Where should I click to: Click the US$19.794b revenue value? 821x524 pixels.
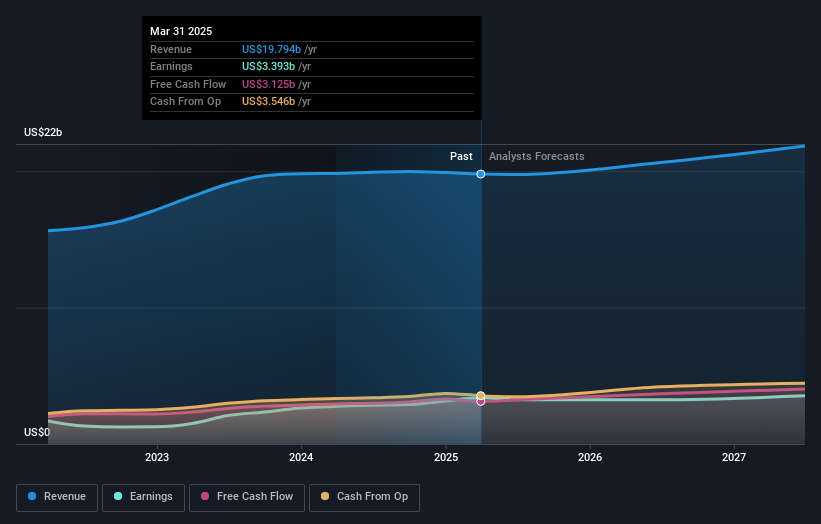[271, 49]
